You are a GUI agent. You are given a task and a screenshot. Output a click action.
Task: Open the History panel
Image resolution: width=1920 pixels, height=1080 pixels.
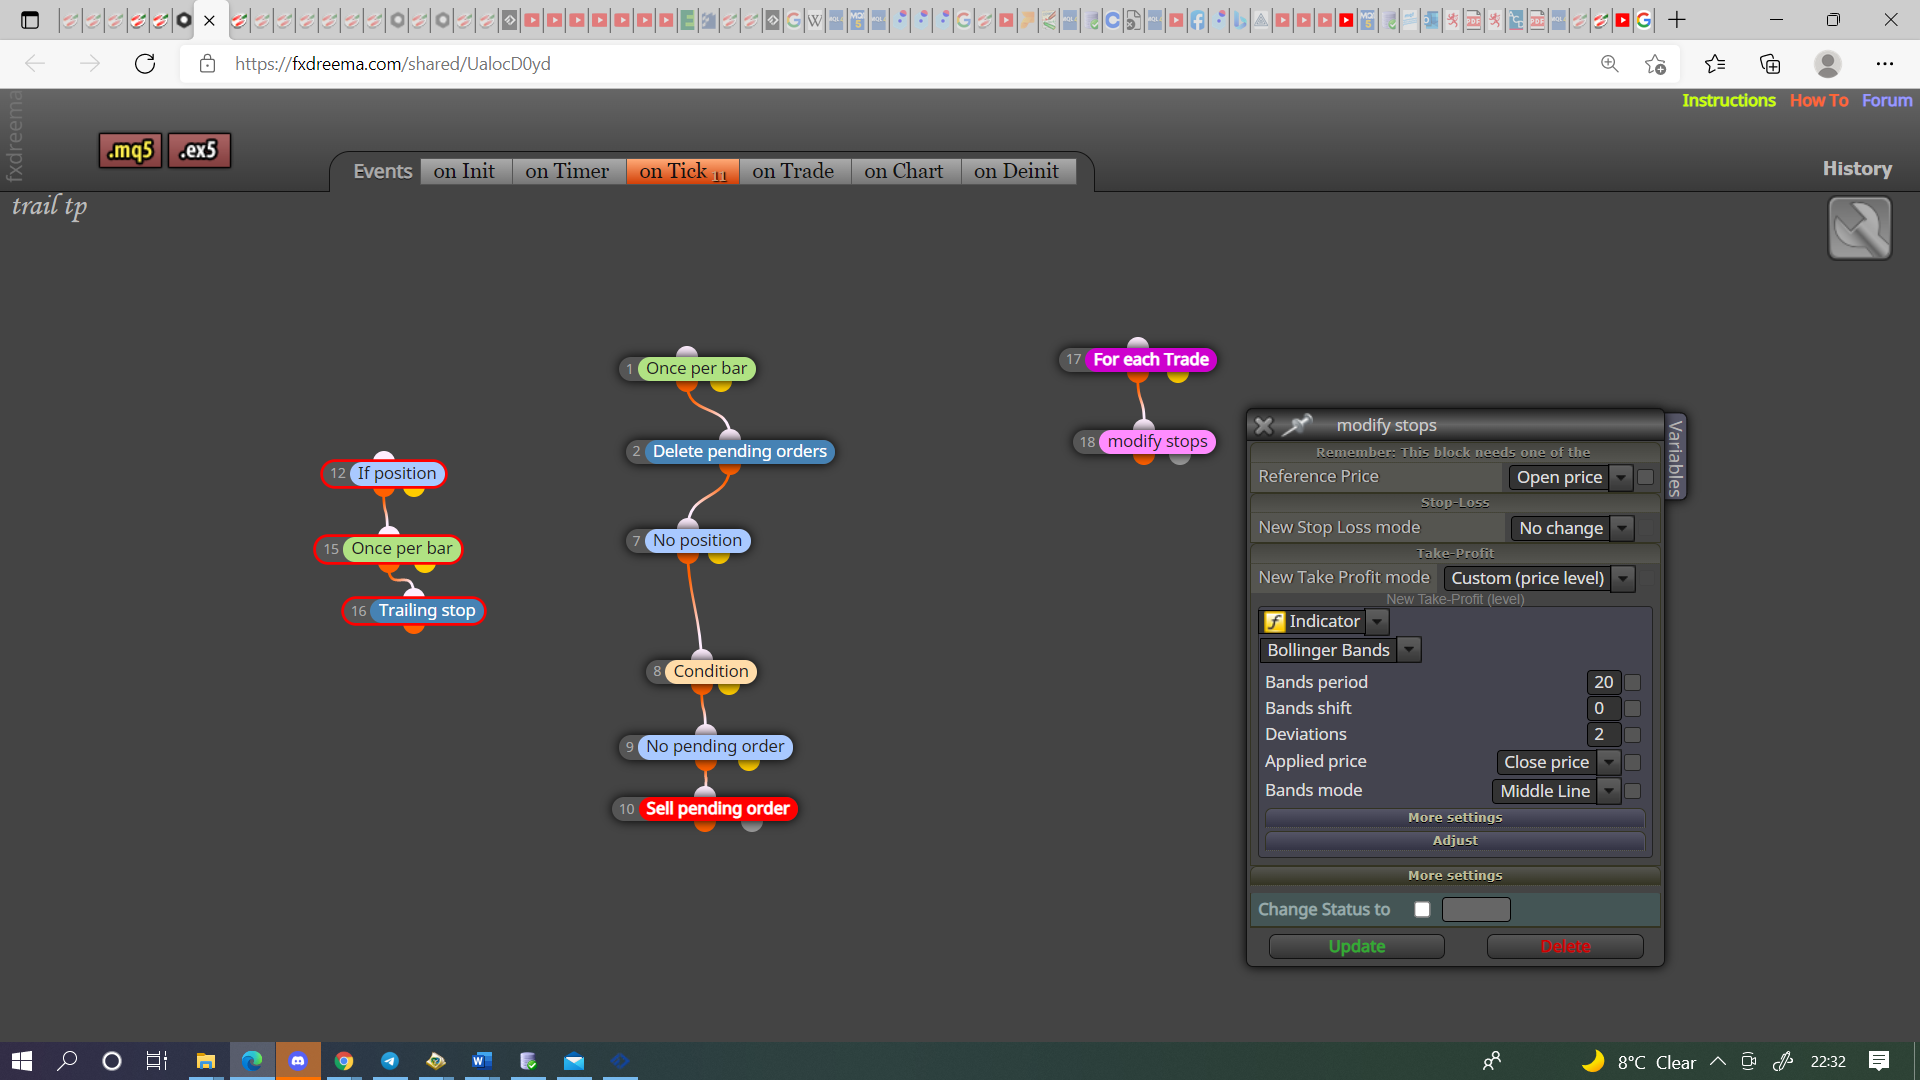pyautogui.click(x=1857, y=169)
